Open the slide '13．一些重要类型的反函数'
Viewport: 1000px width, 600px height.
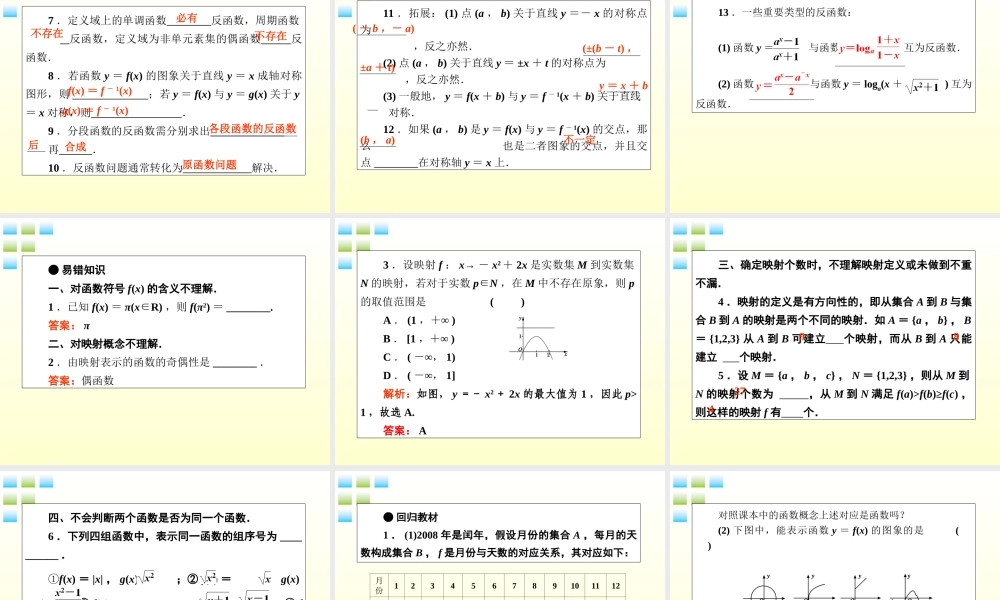click(835, 105)
